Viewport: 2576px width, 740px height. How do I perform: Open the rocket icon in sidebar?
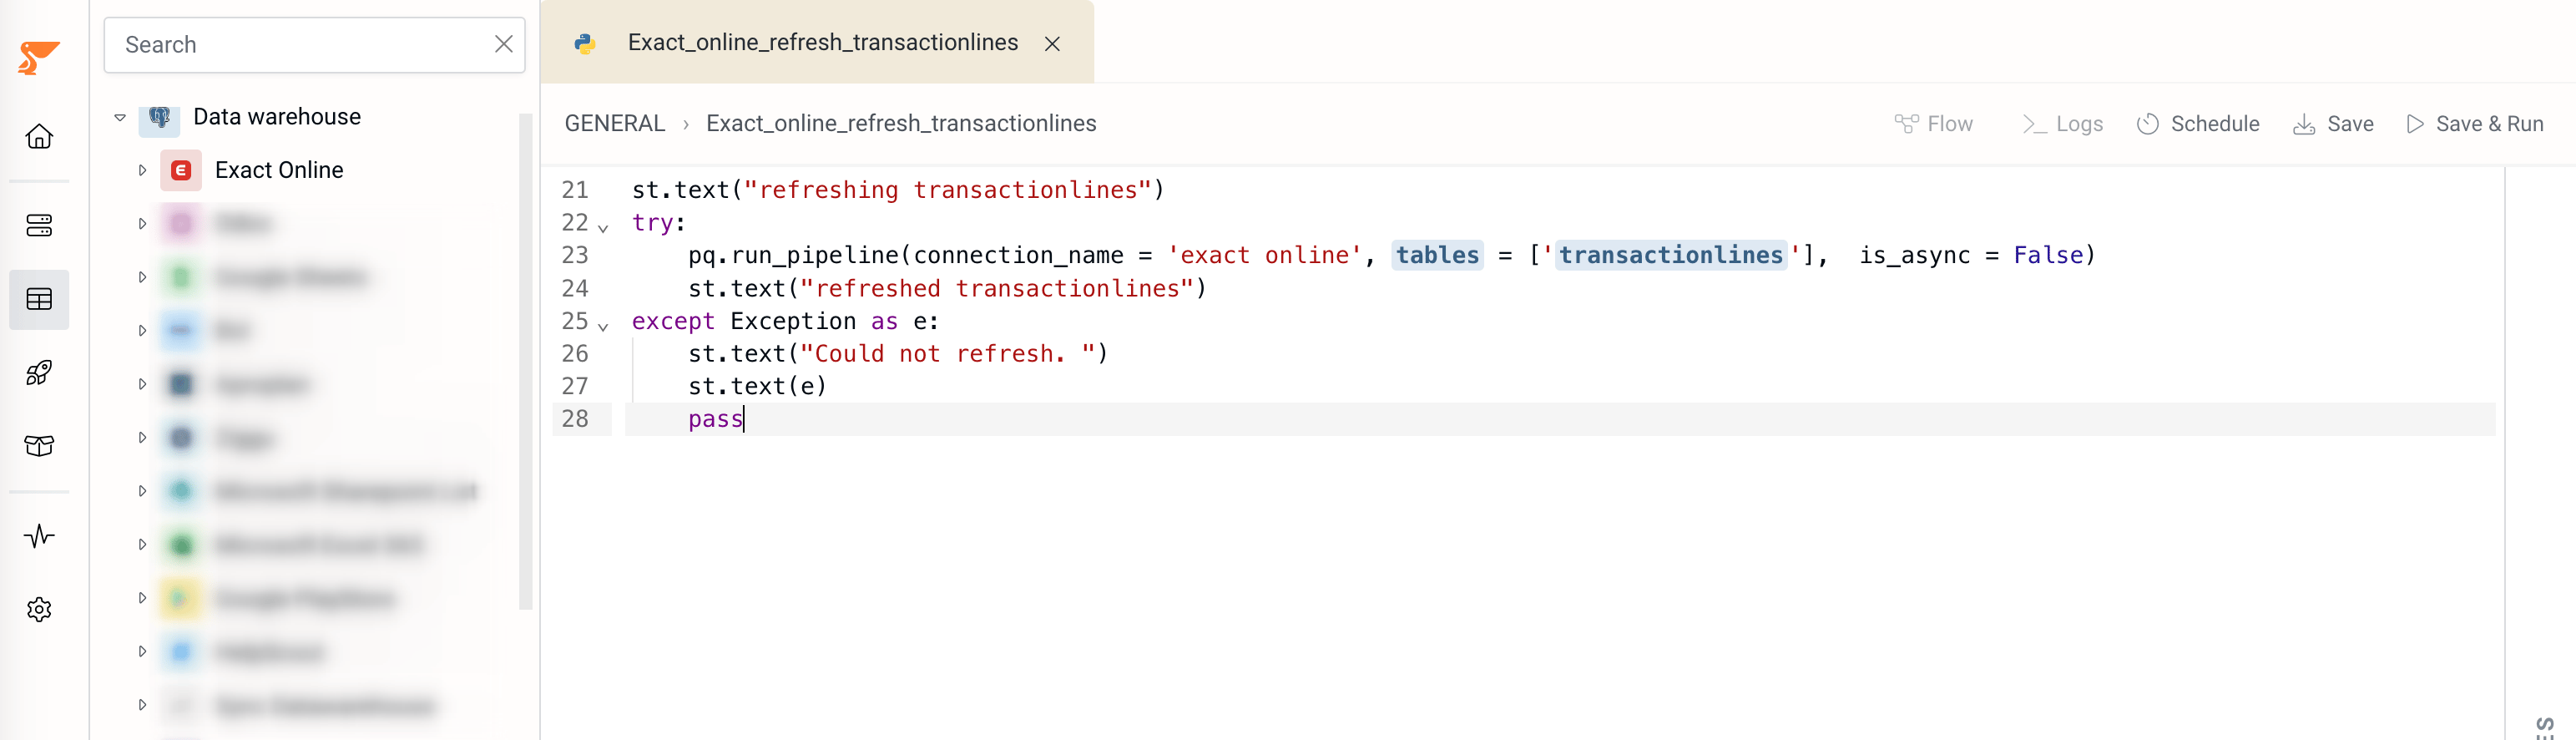39,372
